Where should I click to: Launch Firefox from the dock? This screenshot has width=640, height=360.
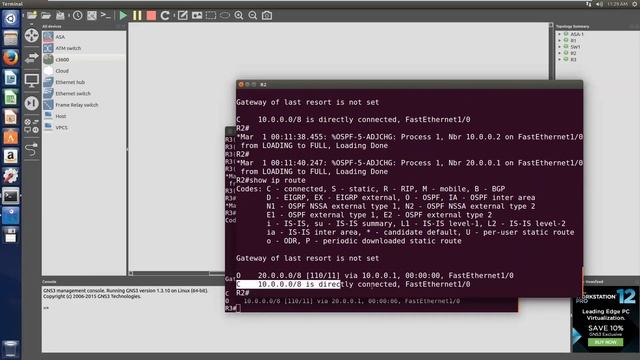[11, 58]
